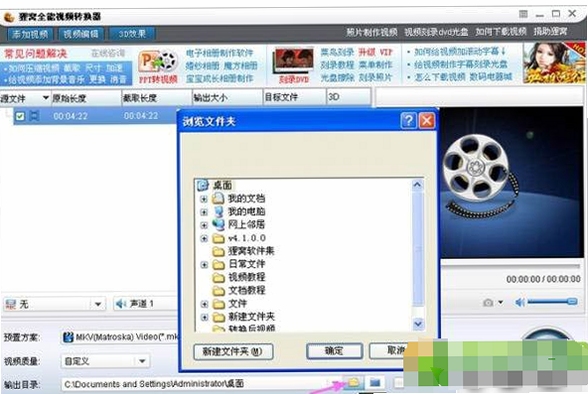Click the subtitle icon beside 无

tap(10, 304)
